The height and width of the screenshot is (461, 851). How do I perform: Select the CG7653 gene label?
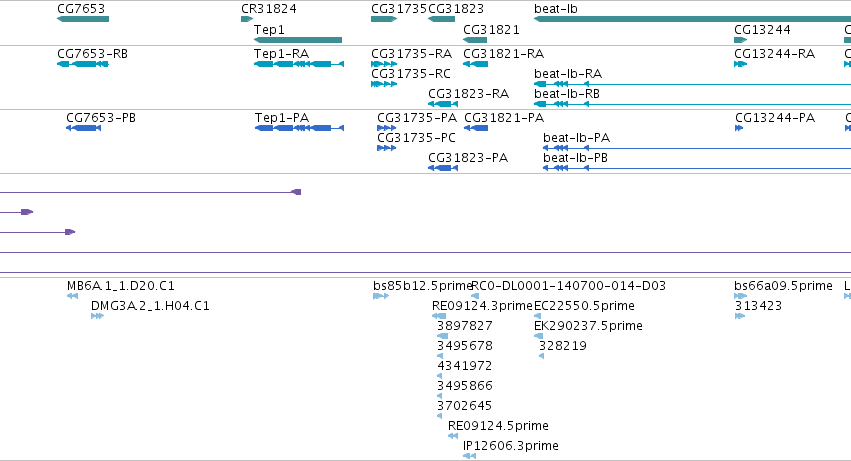tap(81, 9)
